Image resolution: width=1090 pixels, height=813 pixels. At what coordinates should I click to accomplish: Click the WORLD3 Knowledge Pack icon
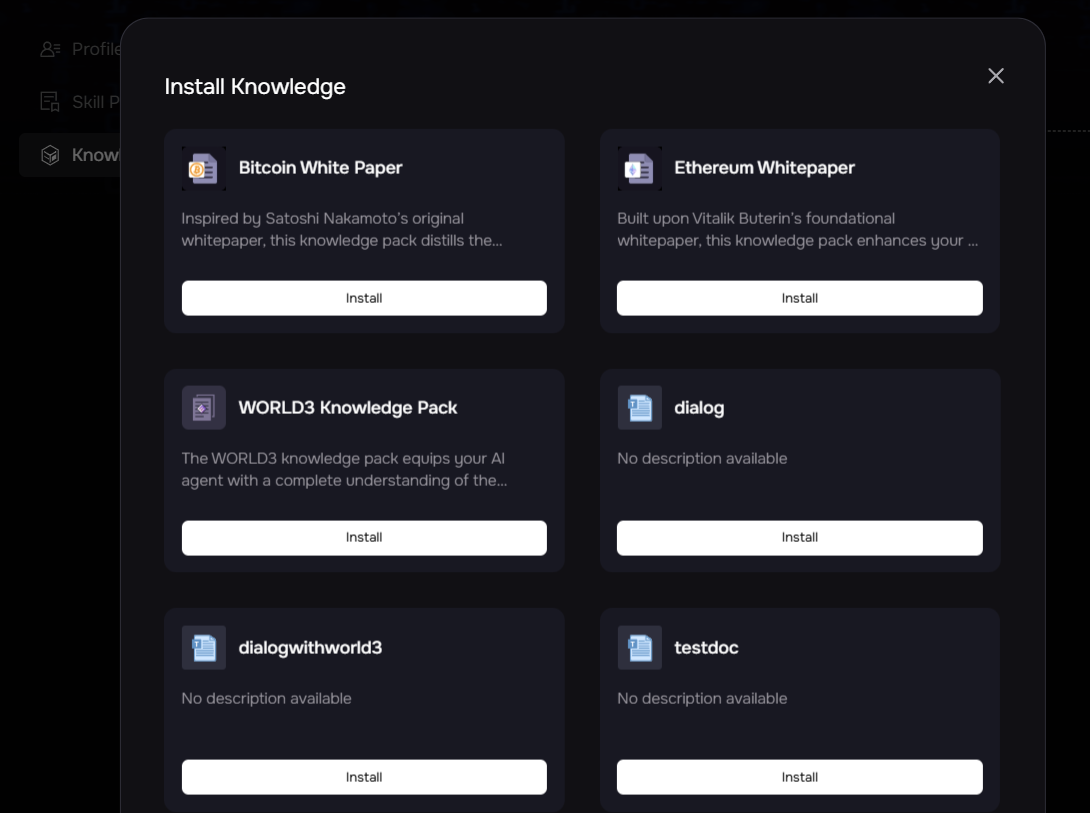(203, 408)
